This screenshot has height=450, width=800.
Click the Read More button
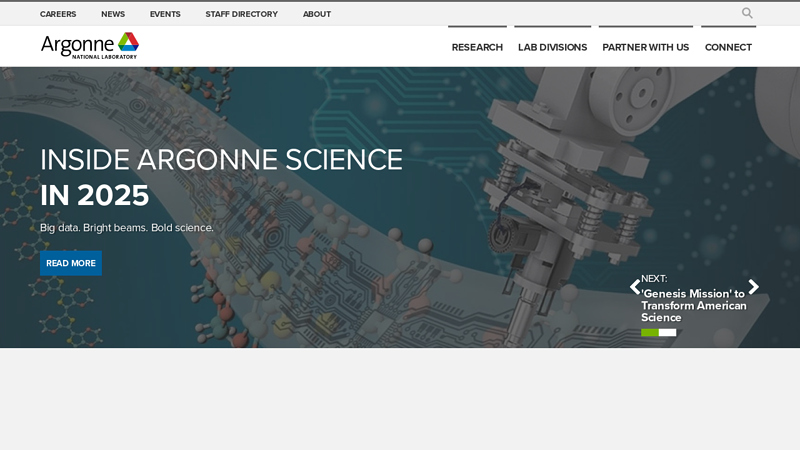coord(71,263)
